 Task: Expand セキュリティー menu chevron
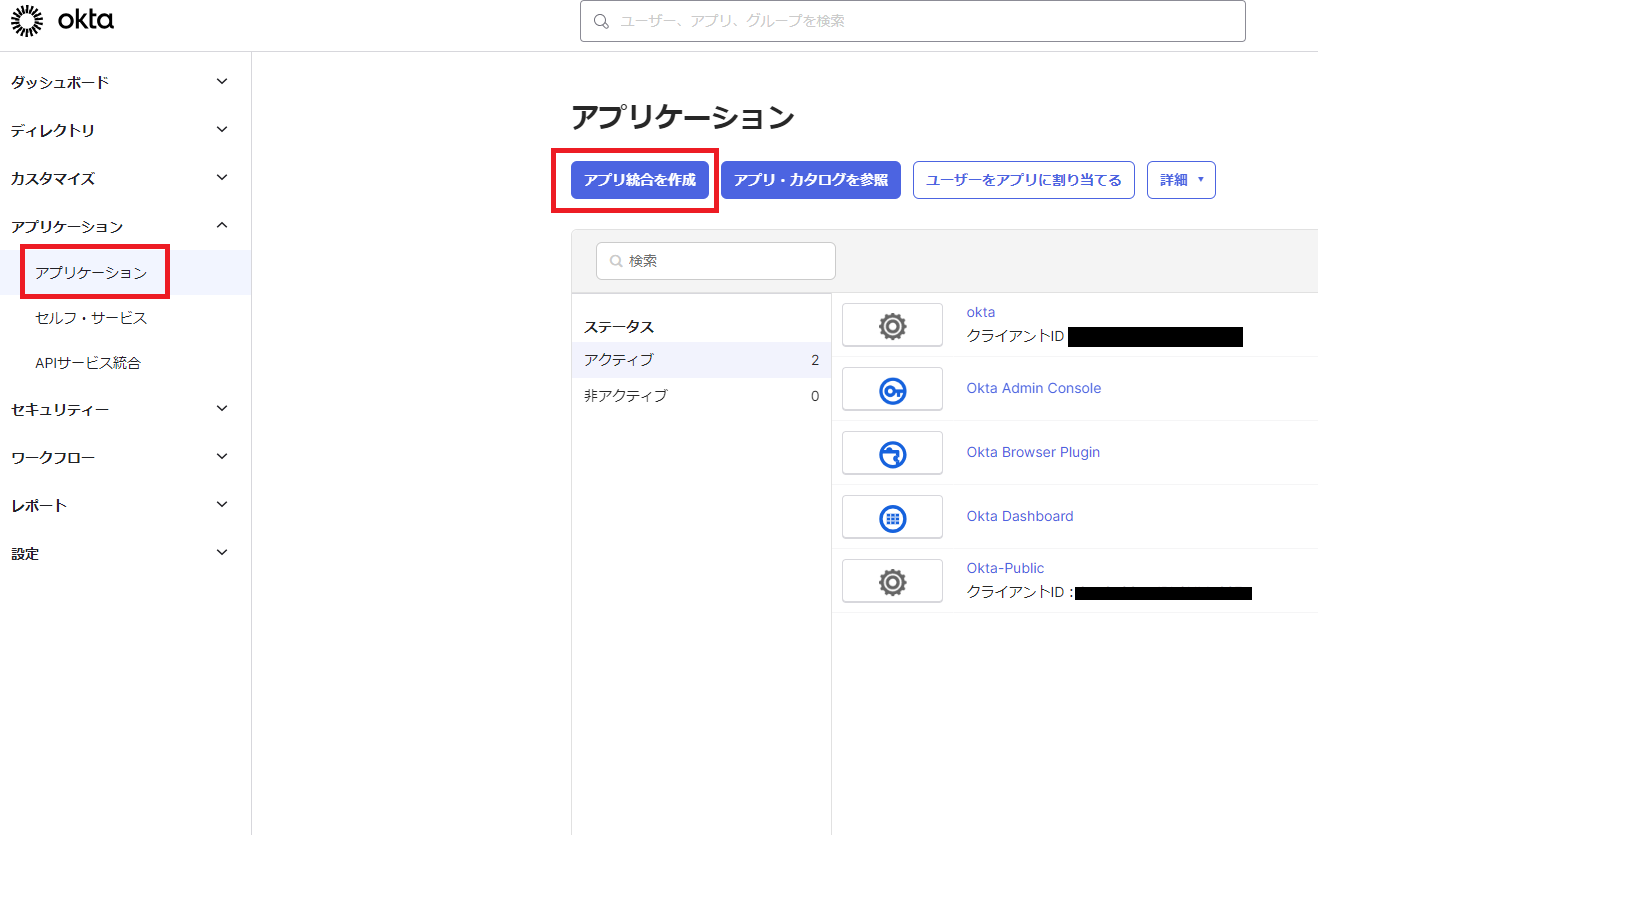pos(222,409)
